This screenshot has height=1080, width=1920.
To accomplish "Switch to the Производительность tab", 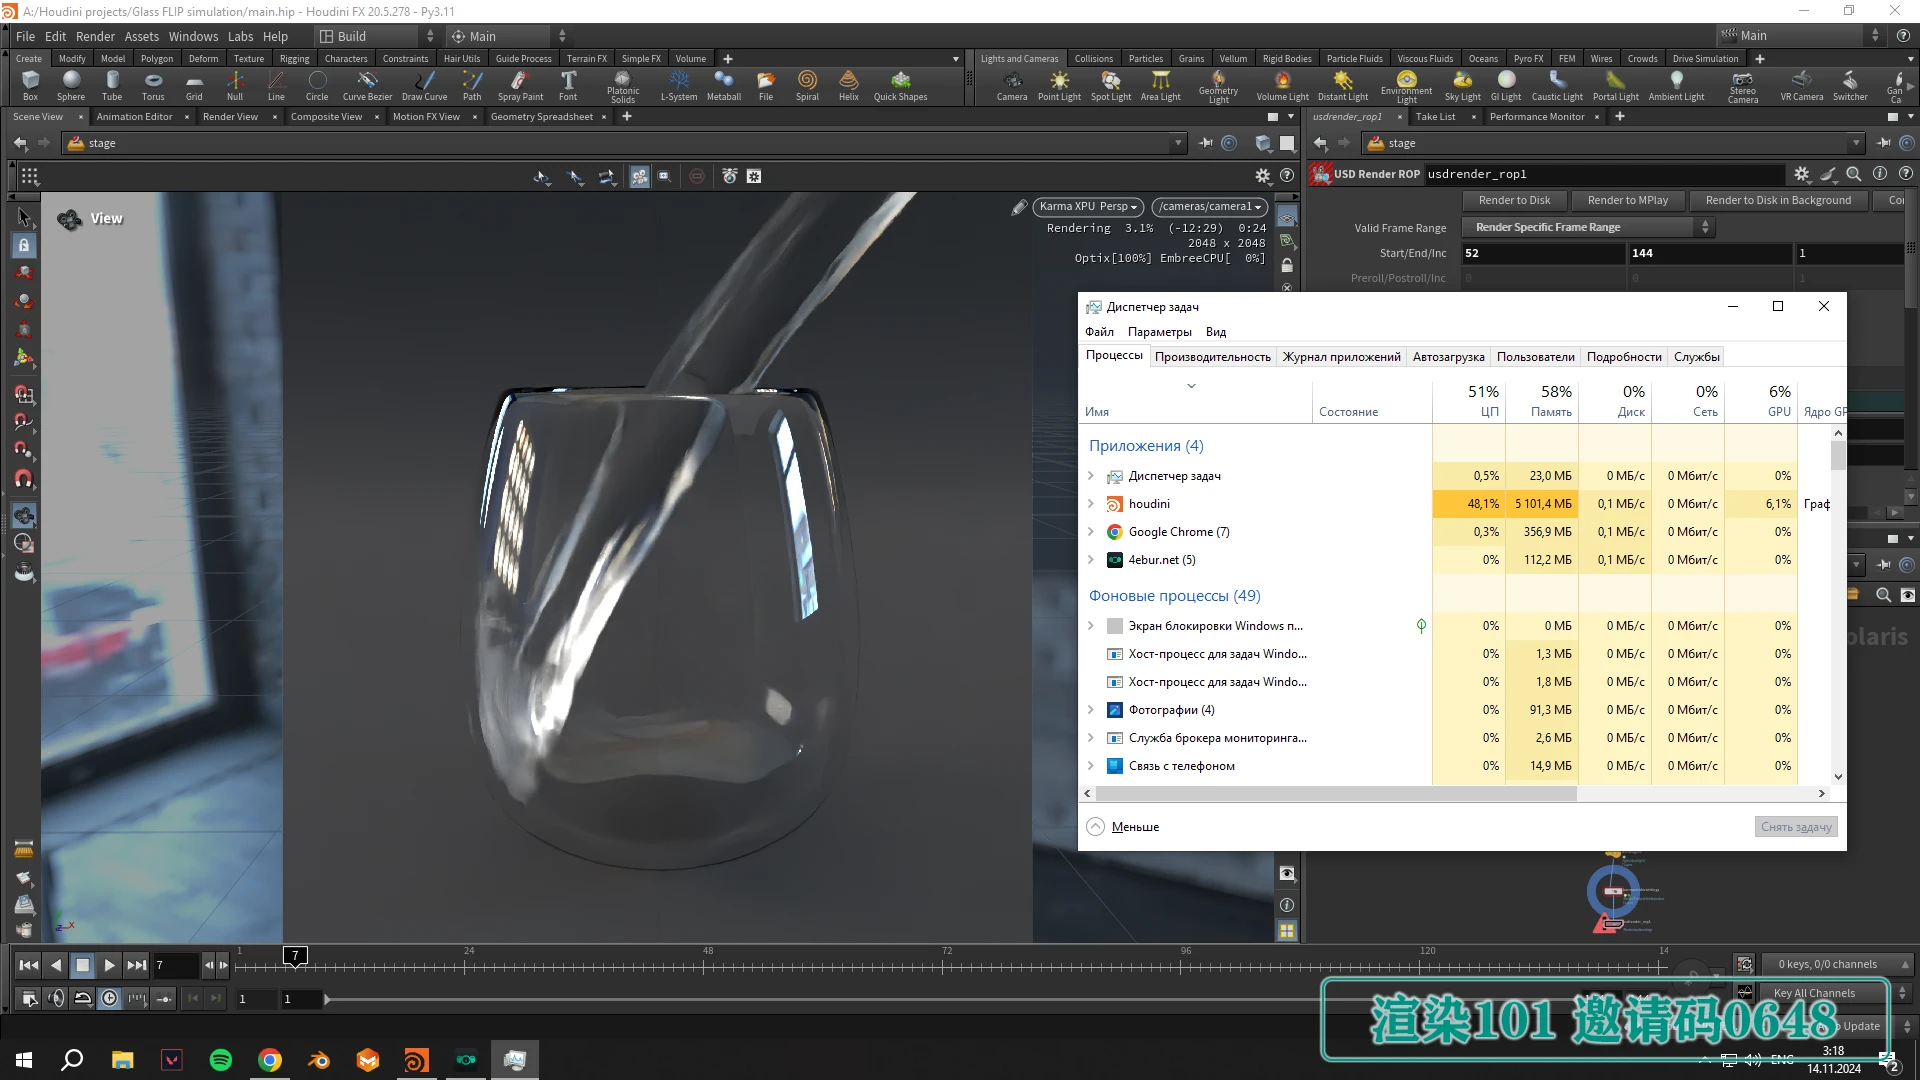I will tap(1212, 357).
